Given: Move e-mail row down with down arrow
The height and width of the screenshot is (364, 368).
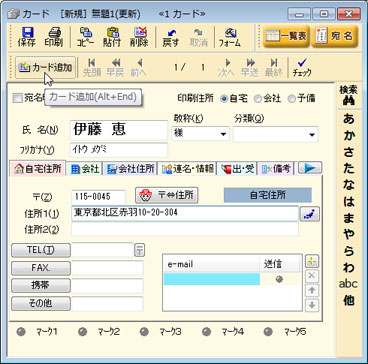Looking at the screenshot, I should click(x=312, y=305).
